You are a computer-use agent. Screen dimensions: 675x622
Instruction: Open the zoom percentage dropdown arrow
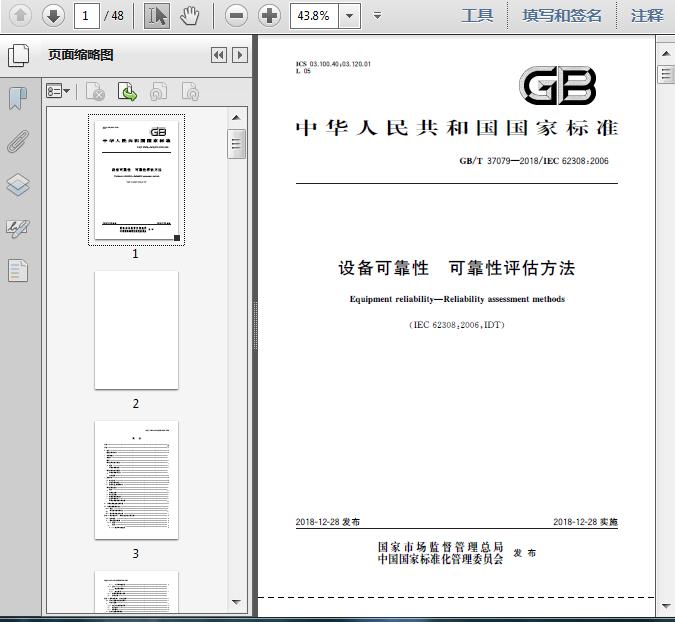point(349,15)
